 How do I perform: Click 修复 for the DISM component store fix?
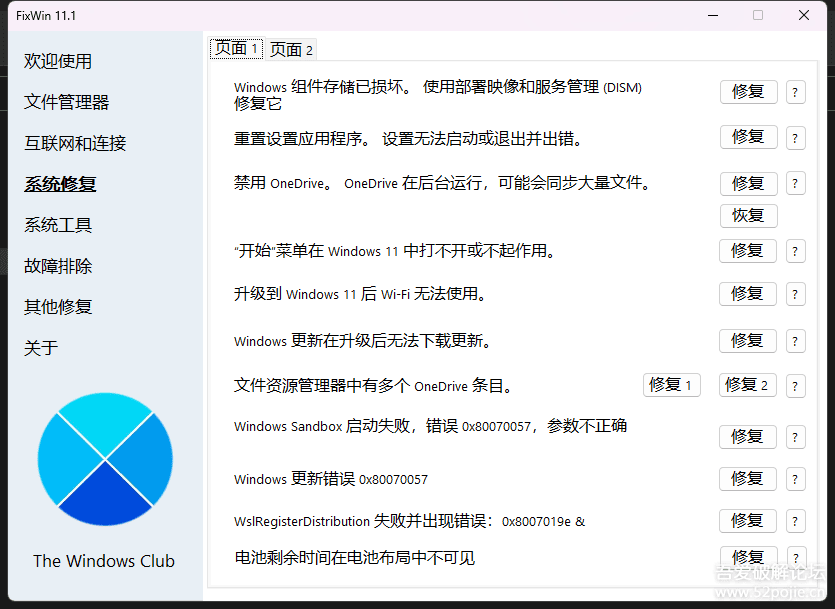pos(749,92)
